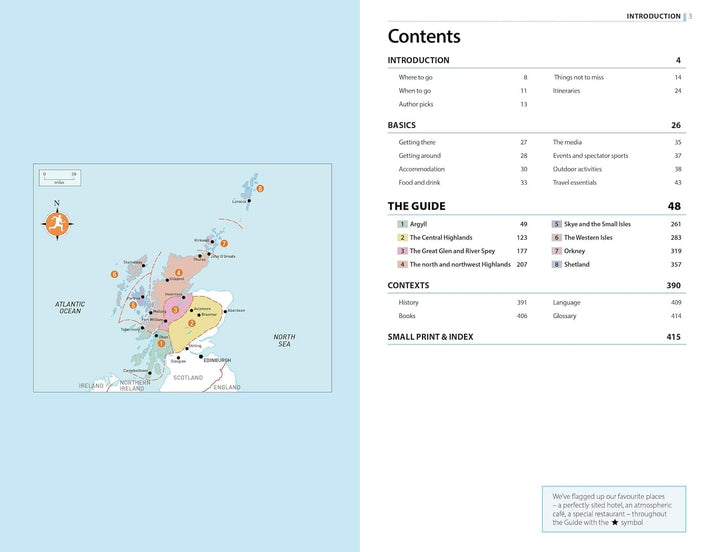This screenshot has width=720, height=552.
Task: Click the orange marker 3 on the map
Action: tap(175, 310)
